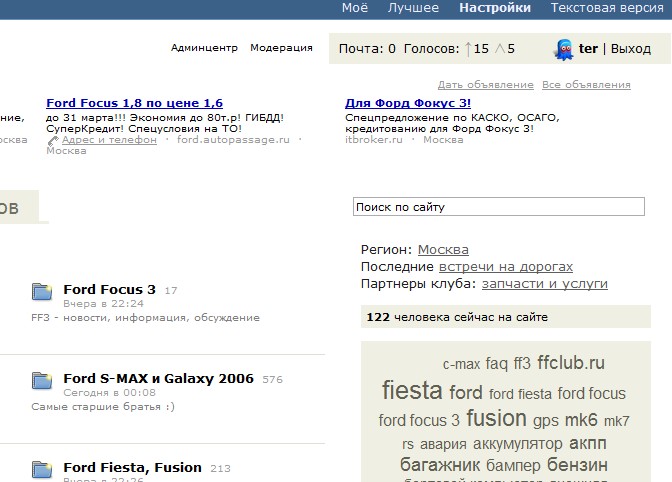Select the large fiesta tag
This screenshot has height=482, width=672.
pyautogui.click(x=412, y=390)
